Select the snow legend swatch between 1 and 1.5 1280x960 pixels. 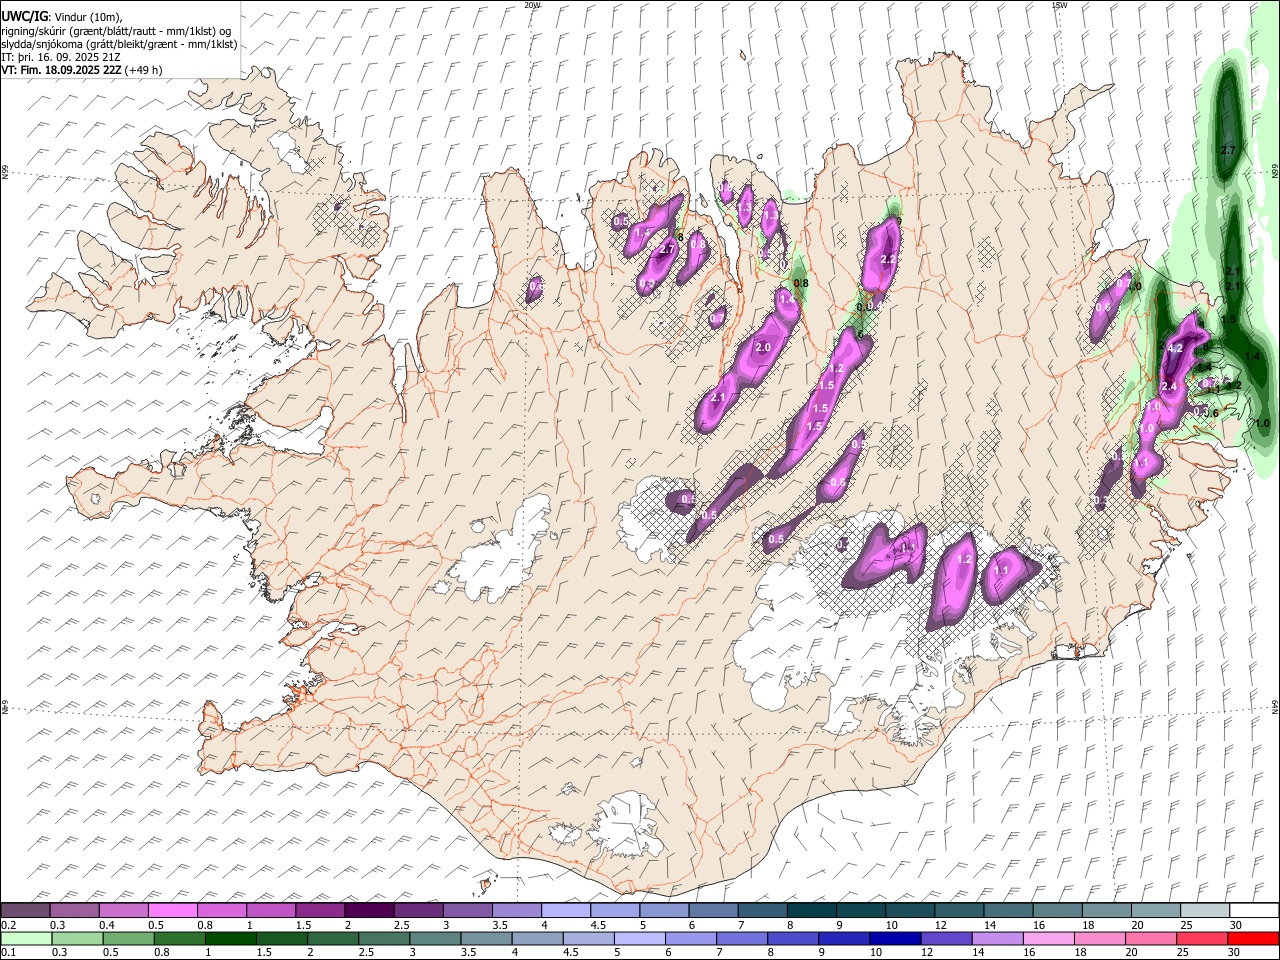270,911
